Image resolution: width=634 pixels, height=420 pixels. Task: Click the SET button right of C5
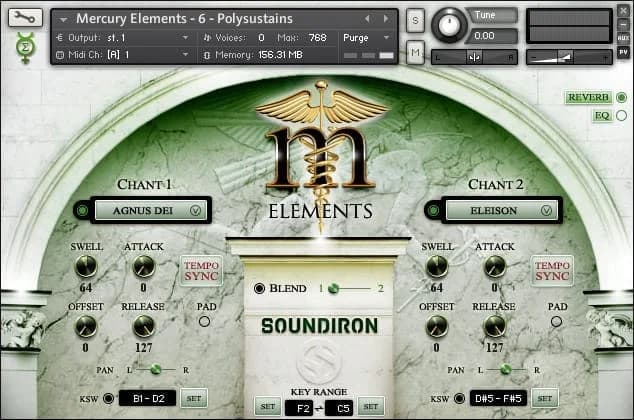371,407
